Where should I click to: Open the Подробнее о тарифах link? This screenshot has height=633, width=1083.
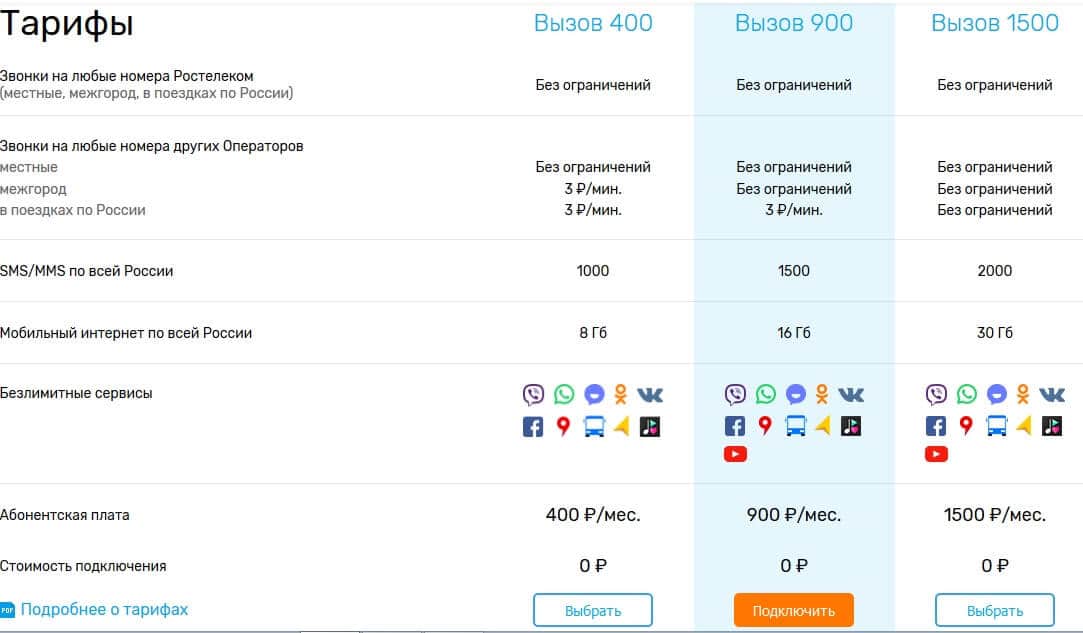pos(104,609)
